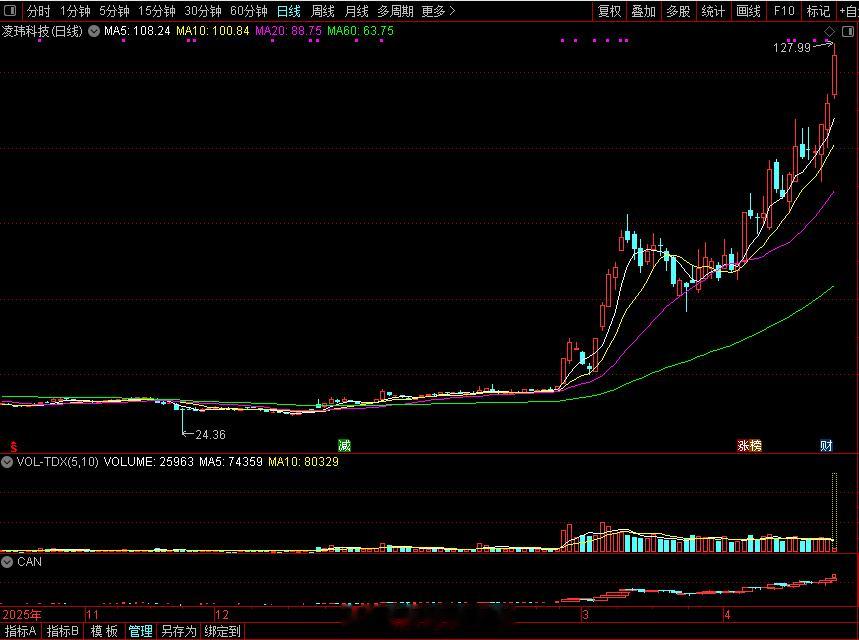859x640 pixels.
Task: Switch to 指标A indicator tab
Action: [20, 631]
